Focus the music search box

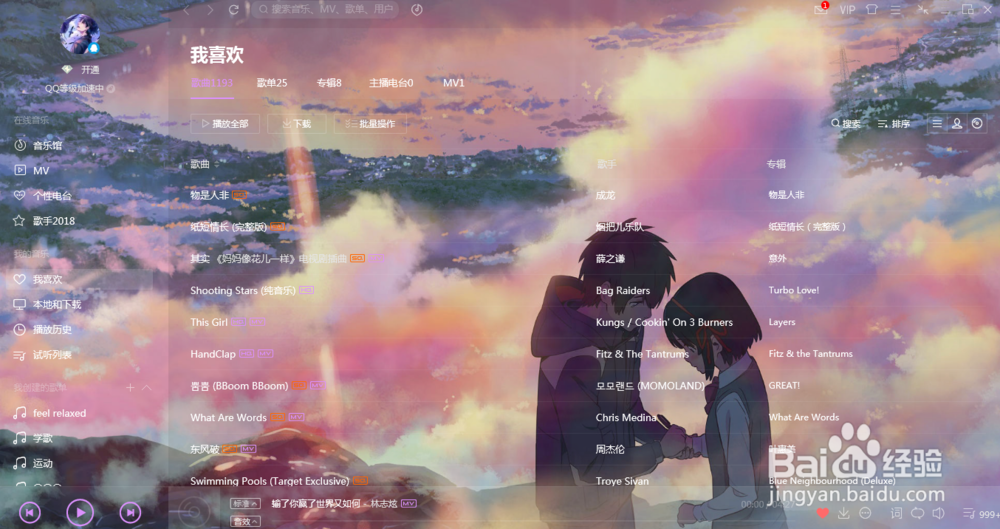point(325,10)
